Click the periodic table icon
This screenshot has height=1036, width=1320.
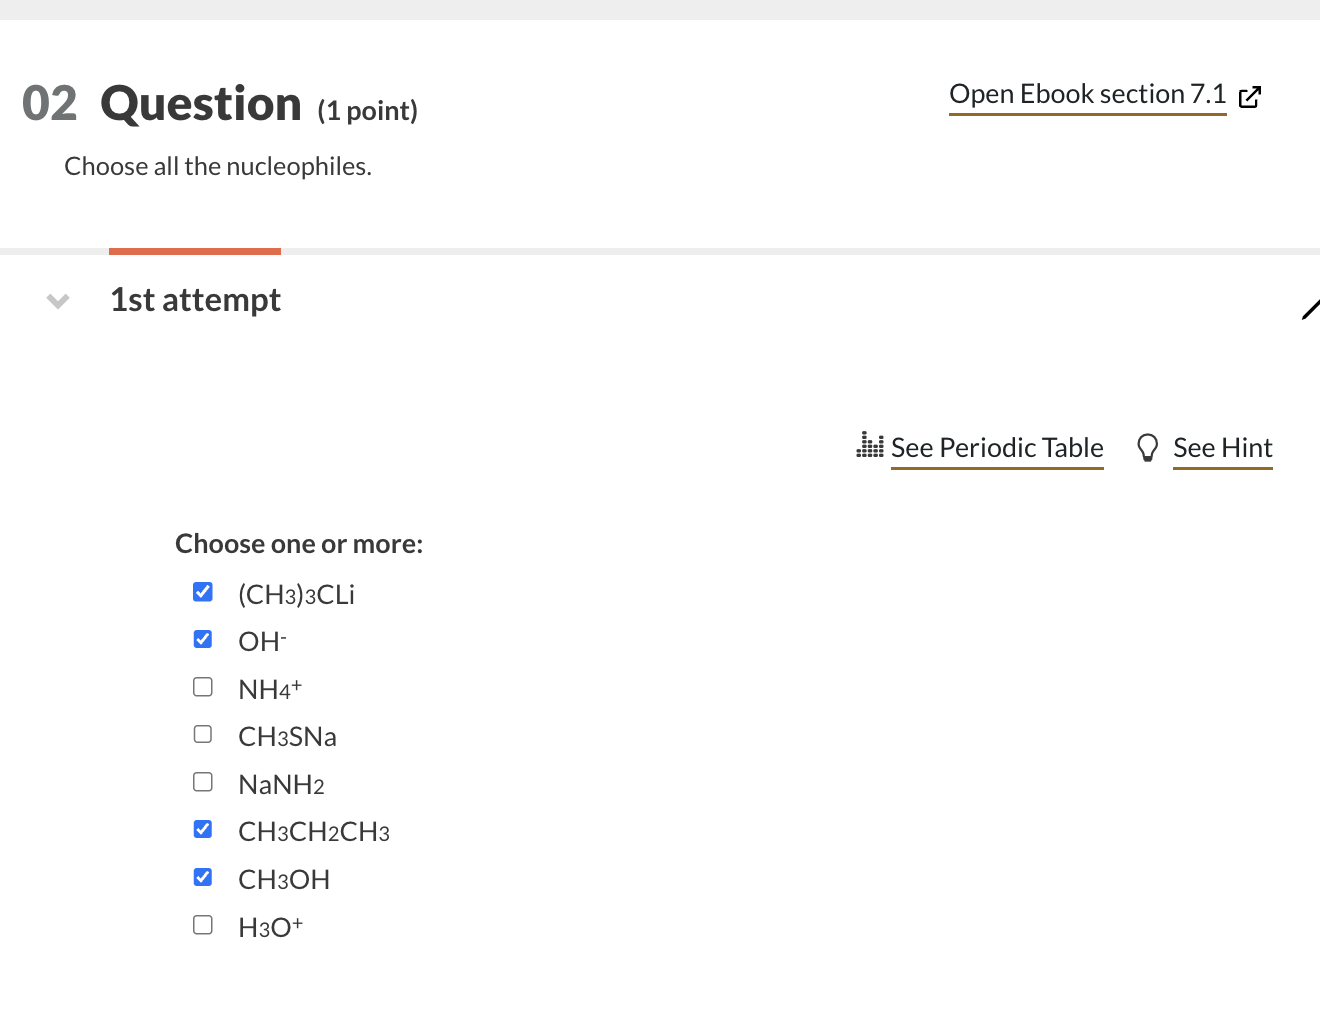[x=871, y=445]
